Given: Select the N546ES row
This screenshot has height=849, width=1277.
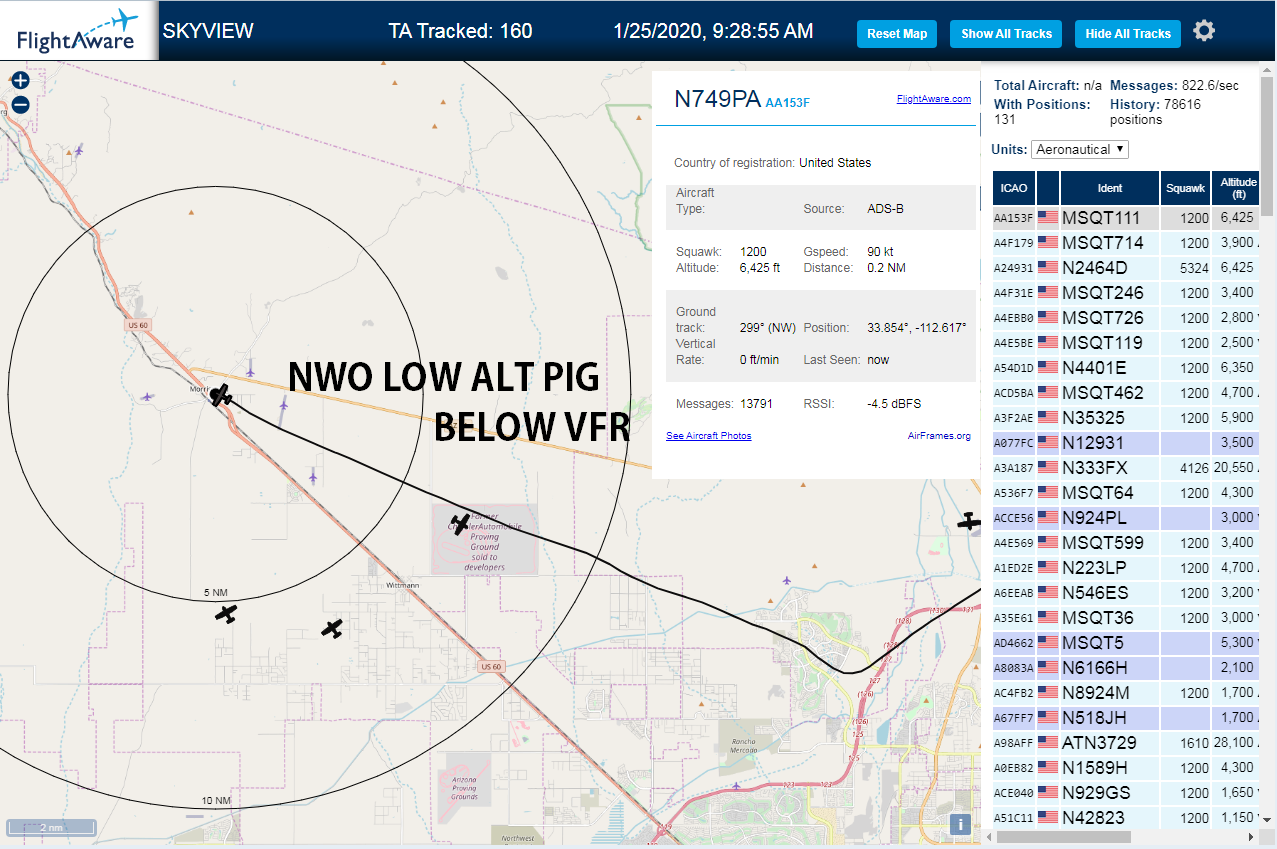Looking at the screenshot, I should pos(1128,593).
